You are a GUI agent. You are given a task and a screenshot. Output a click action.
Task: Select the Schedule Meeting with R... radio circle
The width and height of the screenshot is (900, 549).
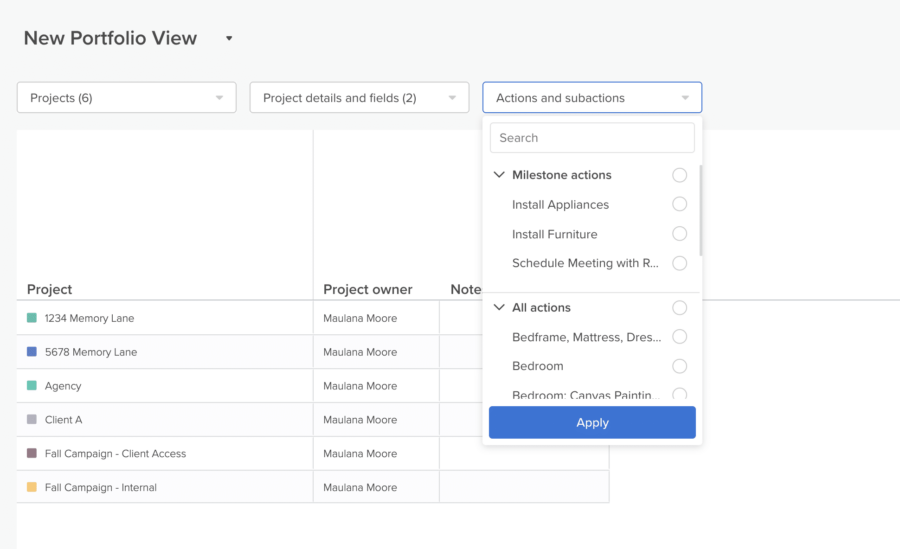[x=680, y=263]
